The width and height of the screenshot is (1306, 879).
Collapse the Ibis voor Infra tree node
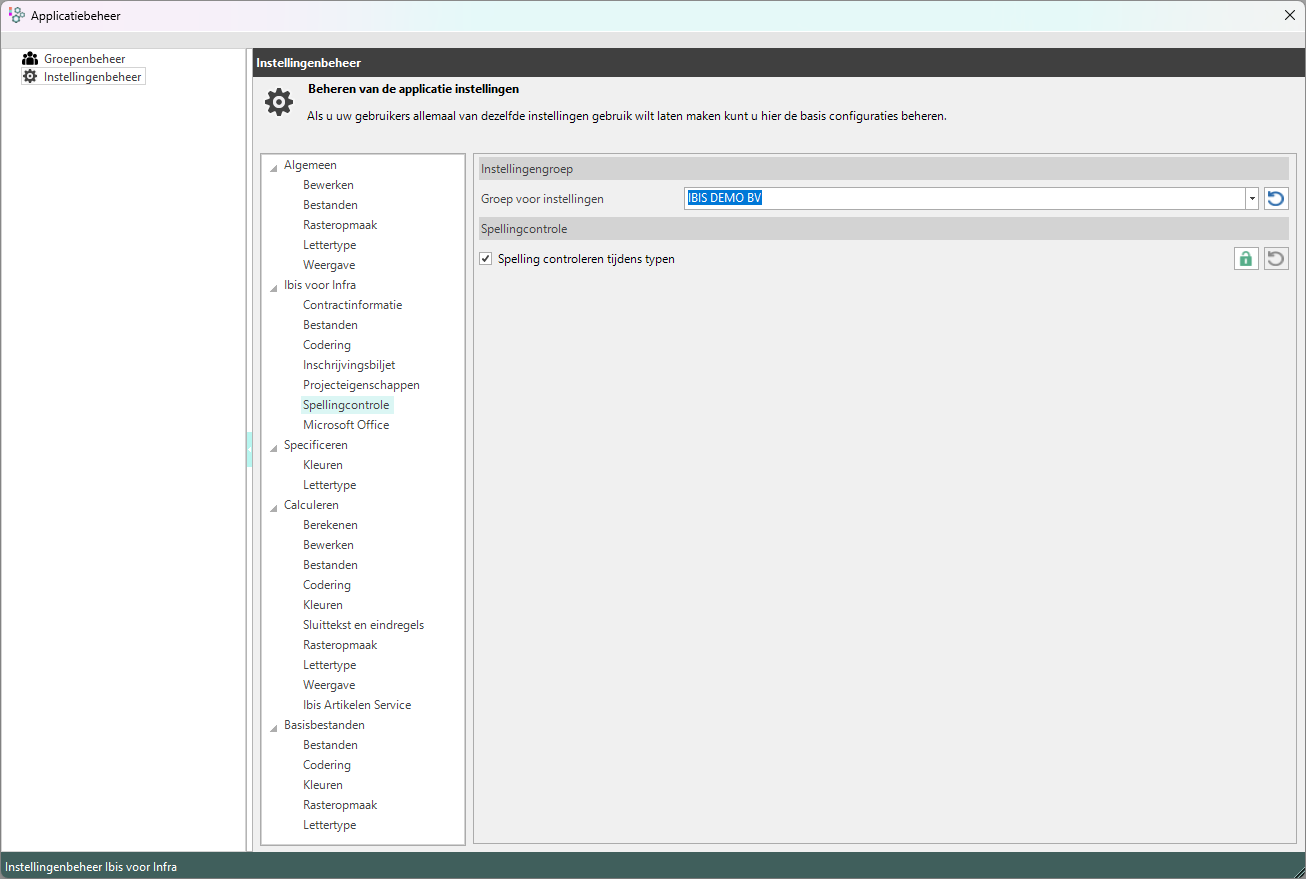pos(274,287)
